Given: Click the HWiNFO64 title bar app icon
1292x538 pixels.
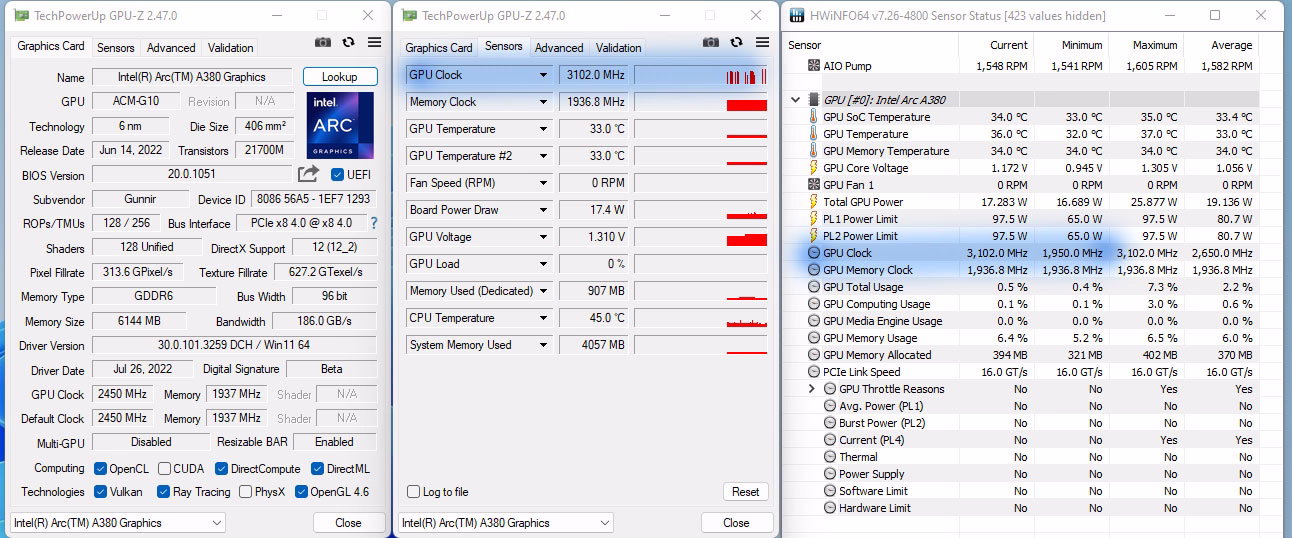Looking at the screenshot, I should (797, 15).
